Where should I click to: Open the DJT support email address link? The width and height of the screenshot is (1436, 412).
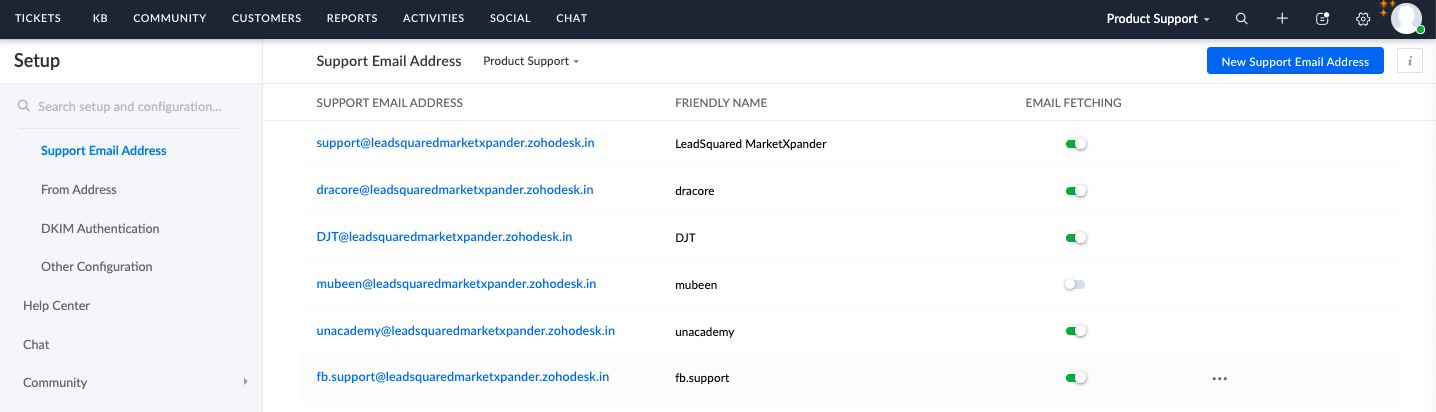(444, 237)
